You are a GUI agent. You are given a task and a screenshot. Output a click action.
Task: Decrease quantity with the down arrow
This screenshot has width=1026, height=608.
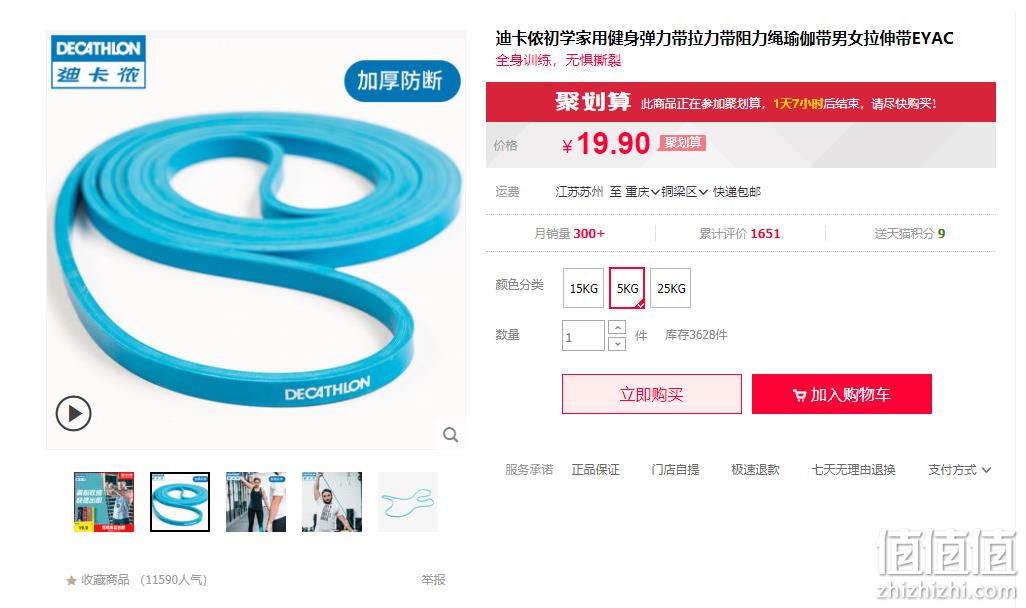(617, 344)
